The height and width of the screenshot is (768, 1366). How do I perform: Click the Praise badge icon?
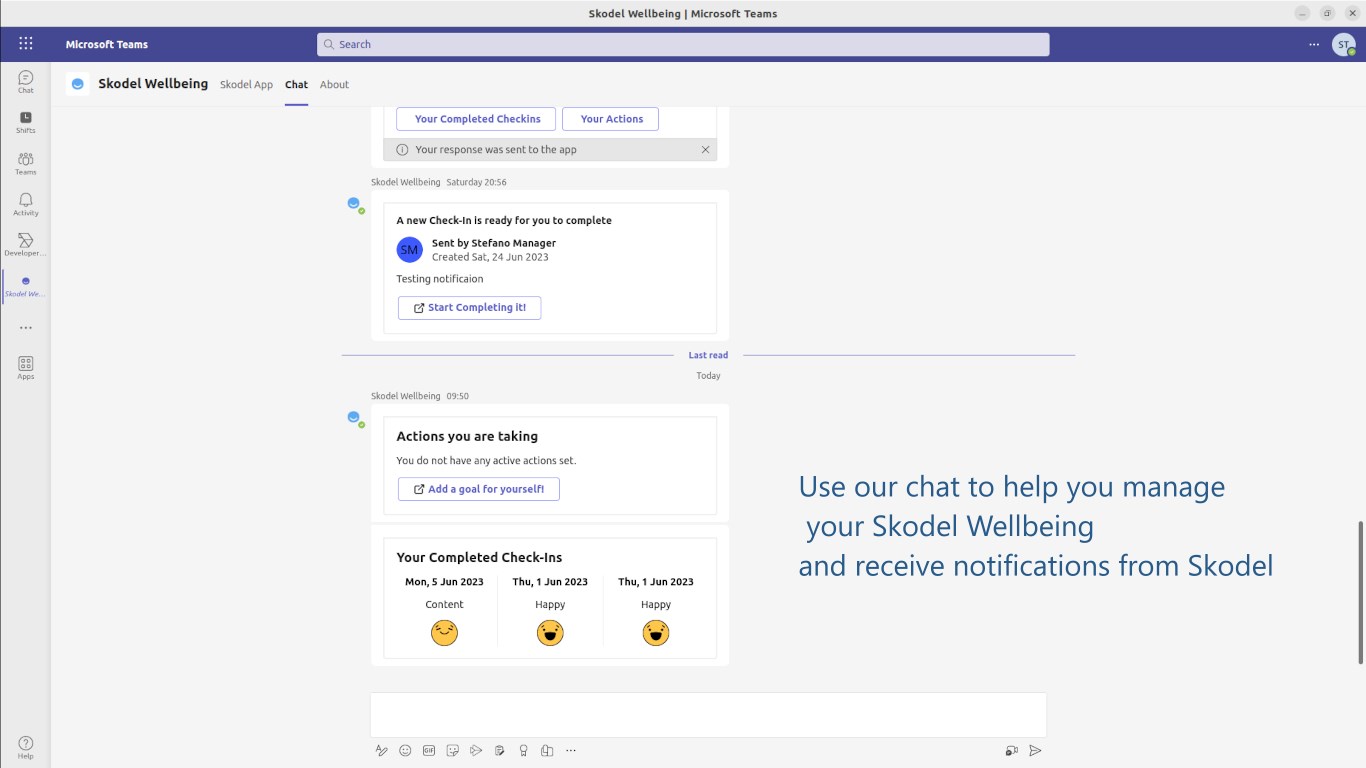(x=523, y=750)
